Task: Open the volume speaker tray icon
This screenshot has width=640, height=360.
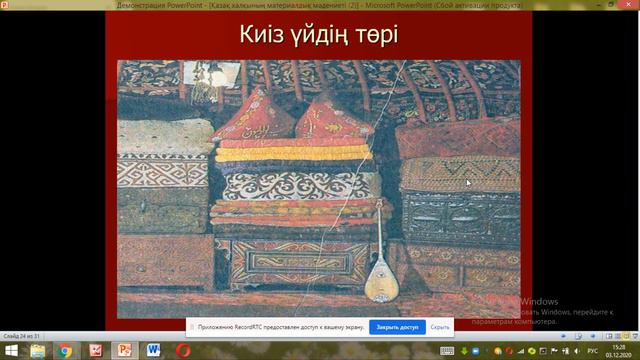Action: coord(577,351)
